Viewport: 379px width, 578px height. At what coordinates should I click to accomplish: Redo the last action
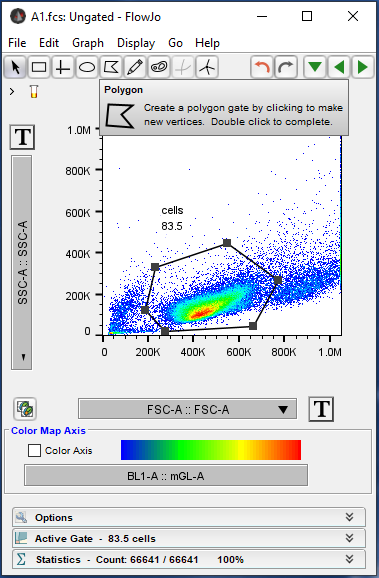coord(286,67)
